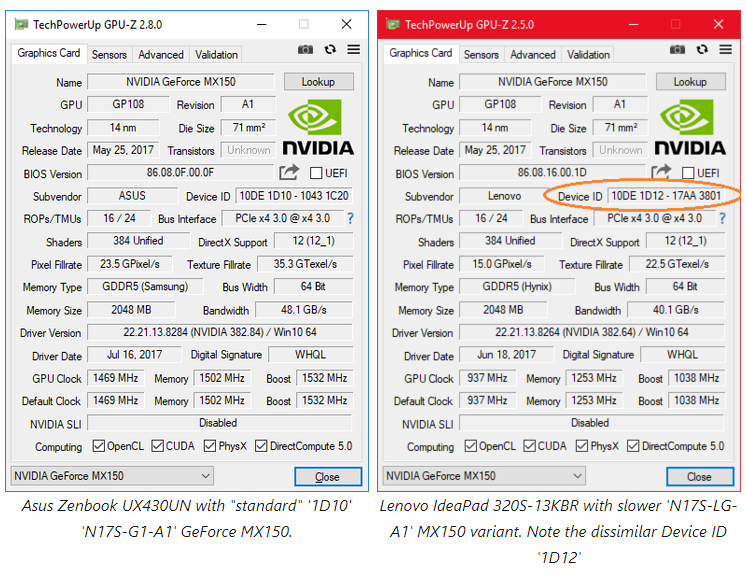
Task: Switch to Advanced tab in GPU-Z 2.8.0
Action: point(161,55)
